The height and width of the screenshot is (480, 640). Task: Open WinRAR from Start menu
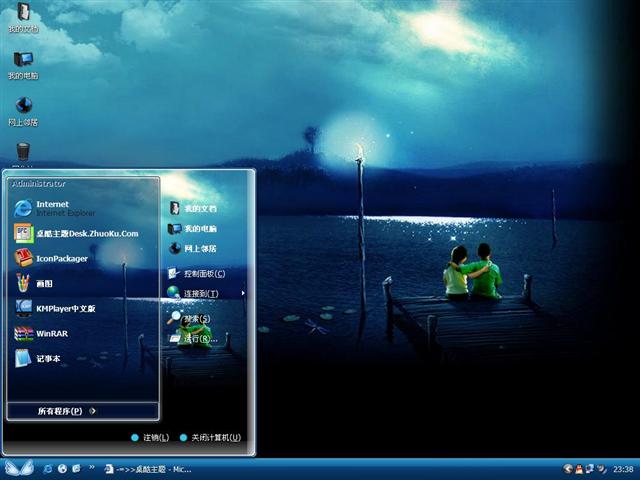click(x=83, y=333)
